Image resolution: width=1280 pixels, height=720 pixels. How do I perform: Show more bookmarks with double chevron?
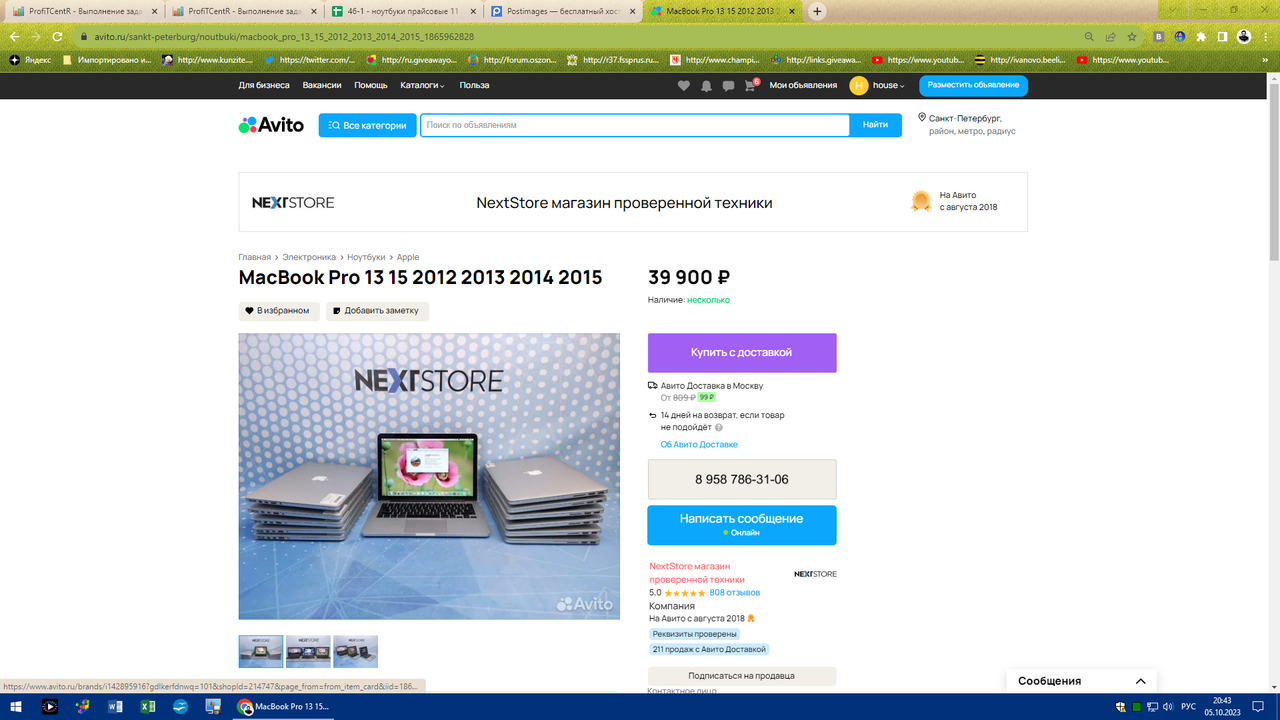tap(1264, 60)
